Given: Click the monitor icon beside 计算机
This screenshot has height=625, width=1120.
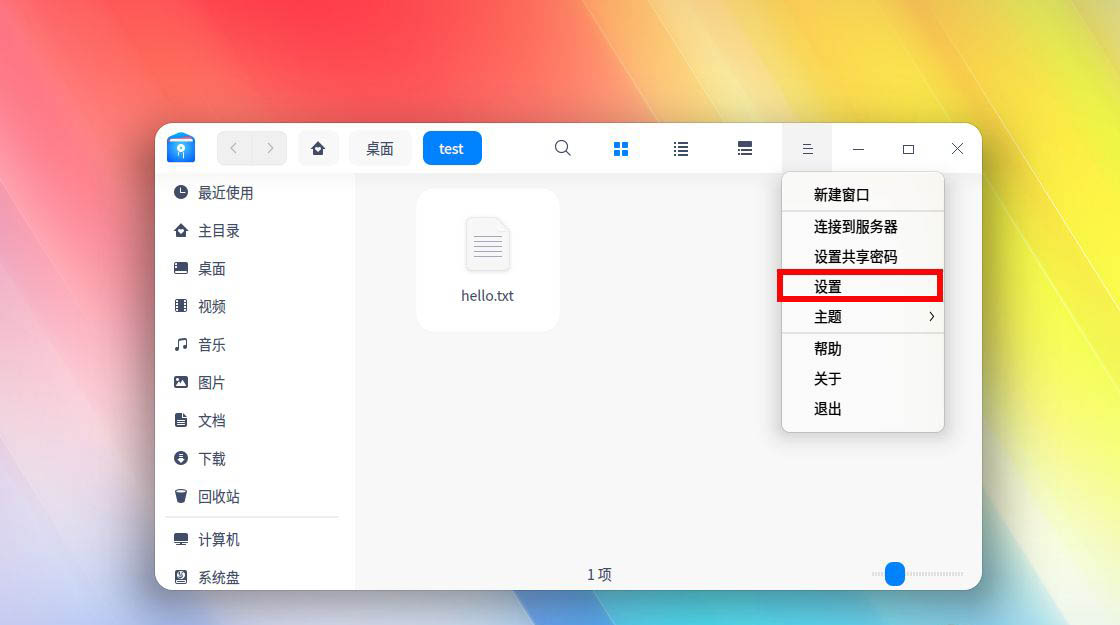Looking at the screenshot, I should pyautogui.click(x=181, y=539).
